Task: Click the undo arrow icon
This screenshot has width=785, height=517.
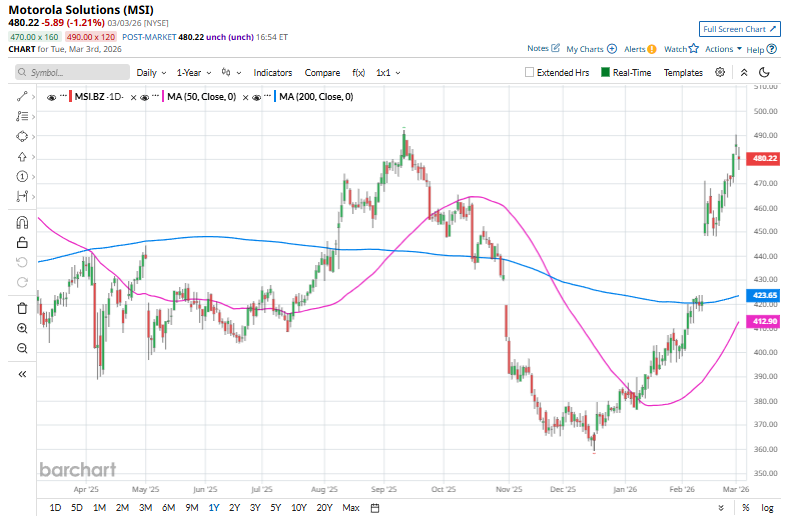Action: (22, 262)
